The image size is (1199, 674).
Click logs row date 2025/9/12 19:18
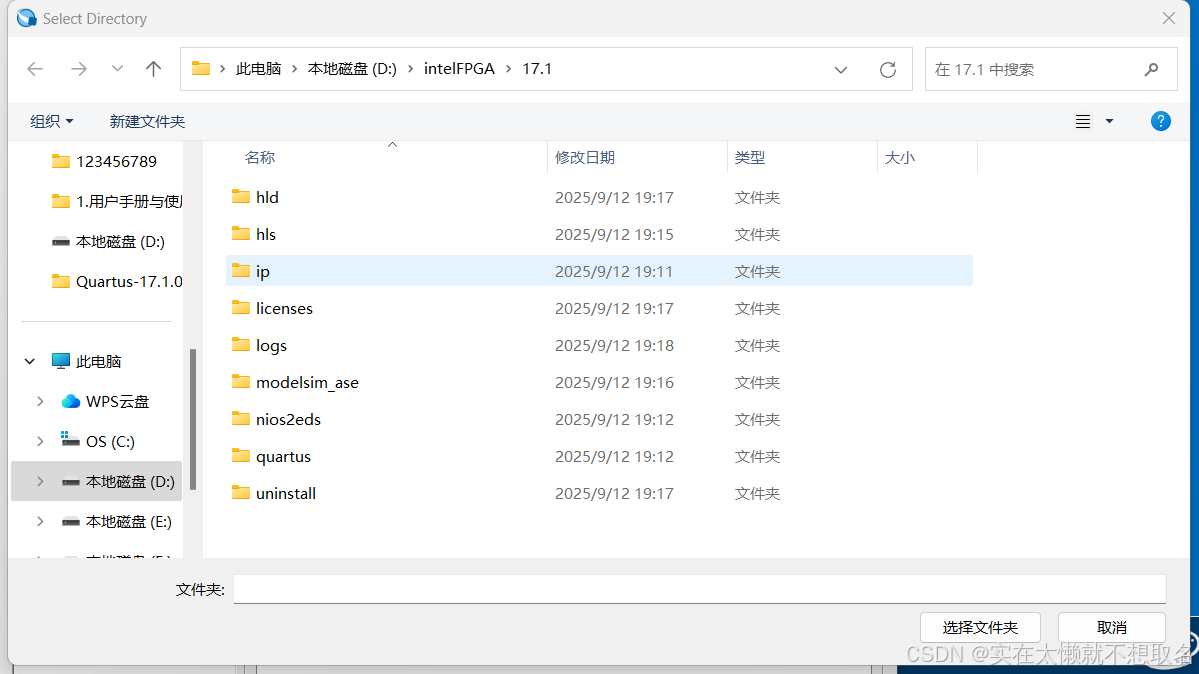point(614,346)
